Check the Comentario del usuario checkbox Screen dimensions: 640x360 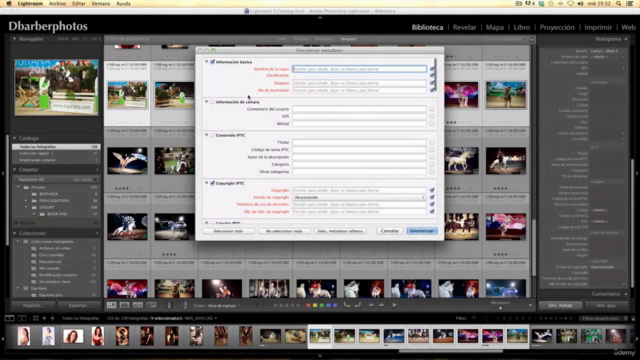tap(432, 109)
